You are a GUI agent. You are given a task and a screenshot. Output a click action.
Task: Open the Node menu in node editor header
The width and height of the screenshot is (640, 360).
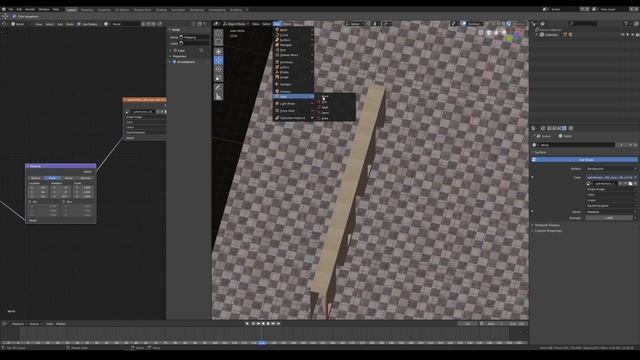[70, 24]
